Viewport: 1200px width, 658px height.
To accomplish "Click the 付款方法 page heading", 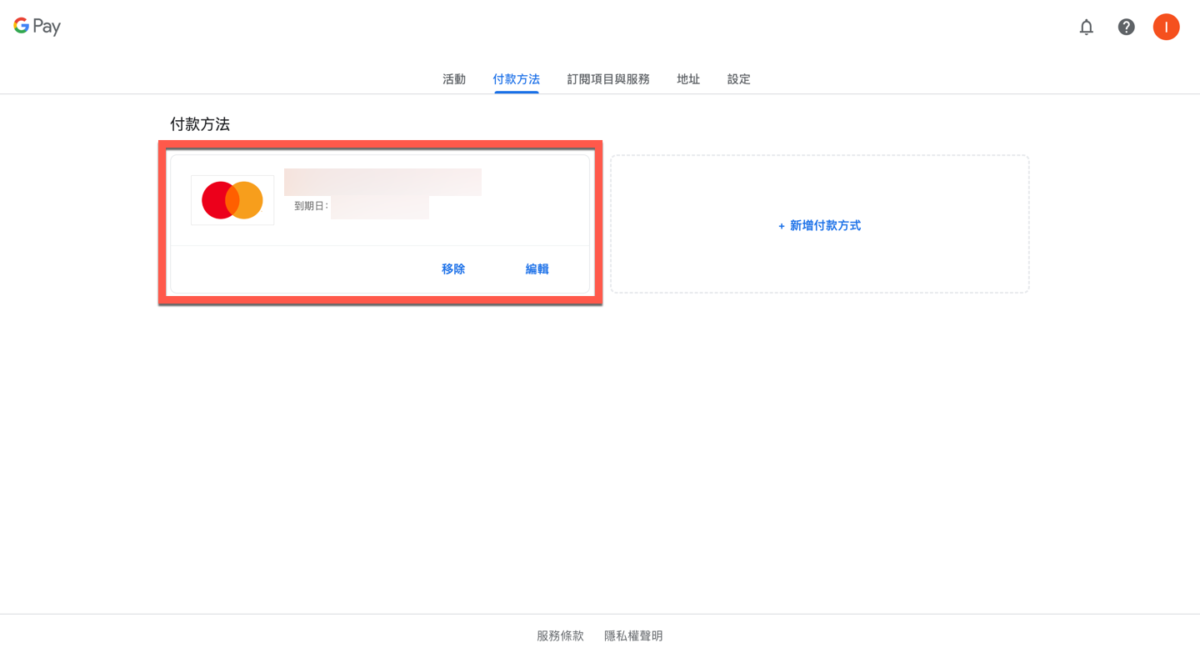I will point(200,125).
